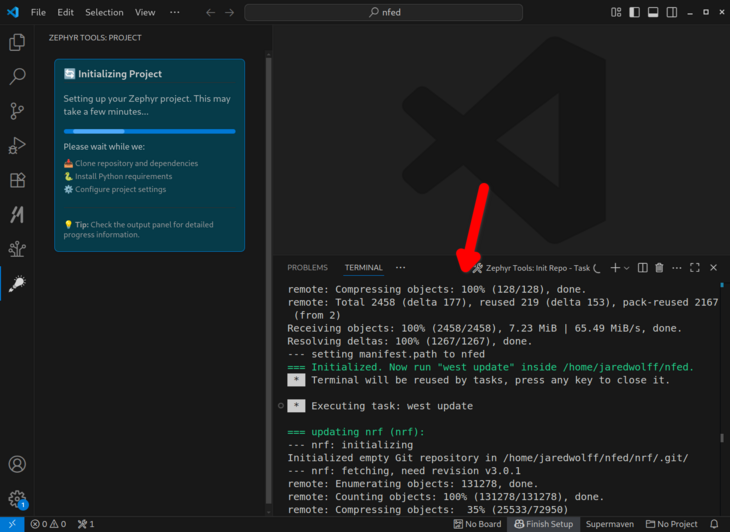Open the Accounts menu icon
Image resolution: width=730 pixels, height=532 pixels.
coord(17,464)
